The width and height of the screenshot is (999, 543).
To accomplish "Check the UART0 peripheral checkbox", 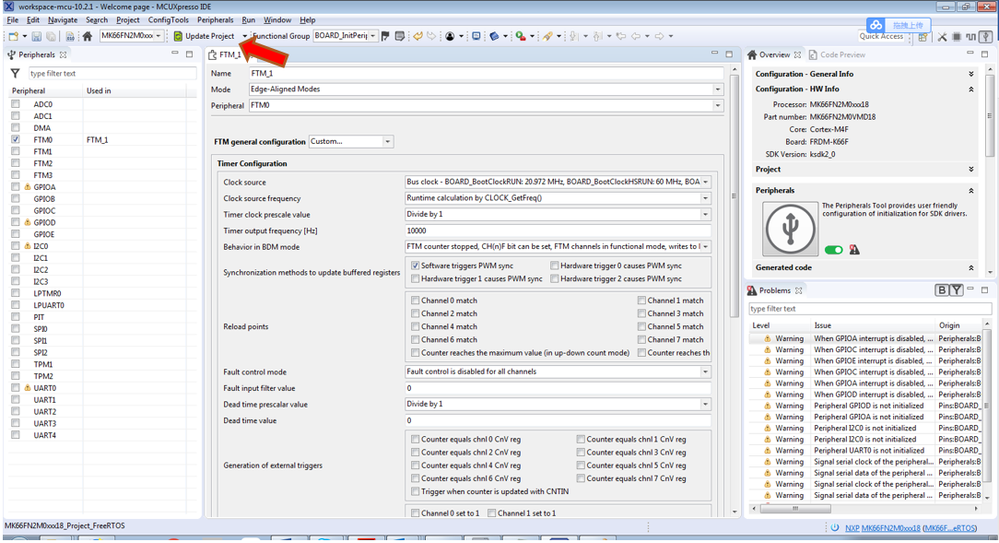I will coord(15,387).
